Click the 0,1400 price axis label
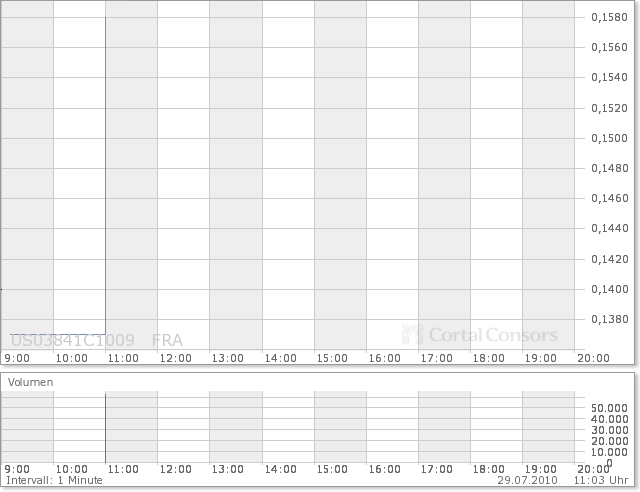The height and width of the screenshot is (492, 640). click(x=609, y=289)
